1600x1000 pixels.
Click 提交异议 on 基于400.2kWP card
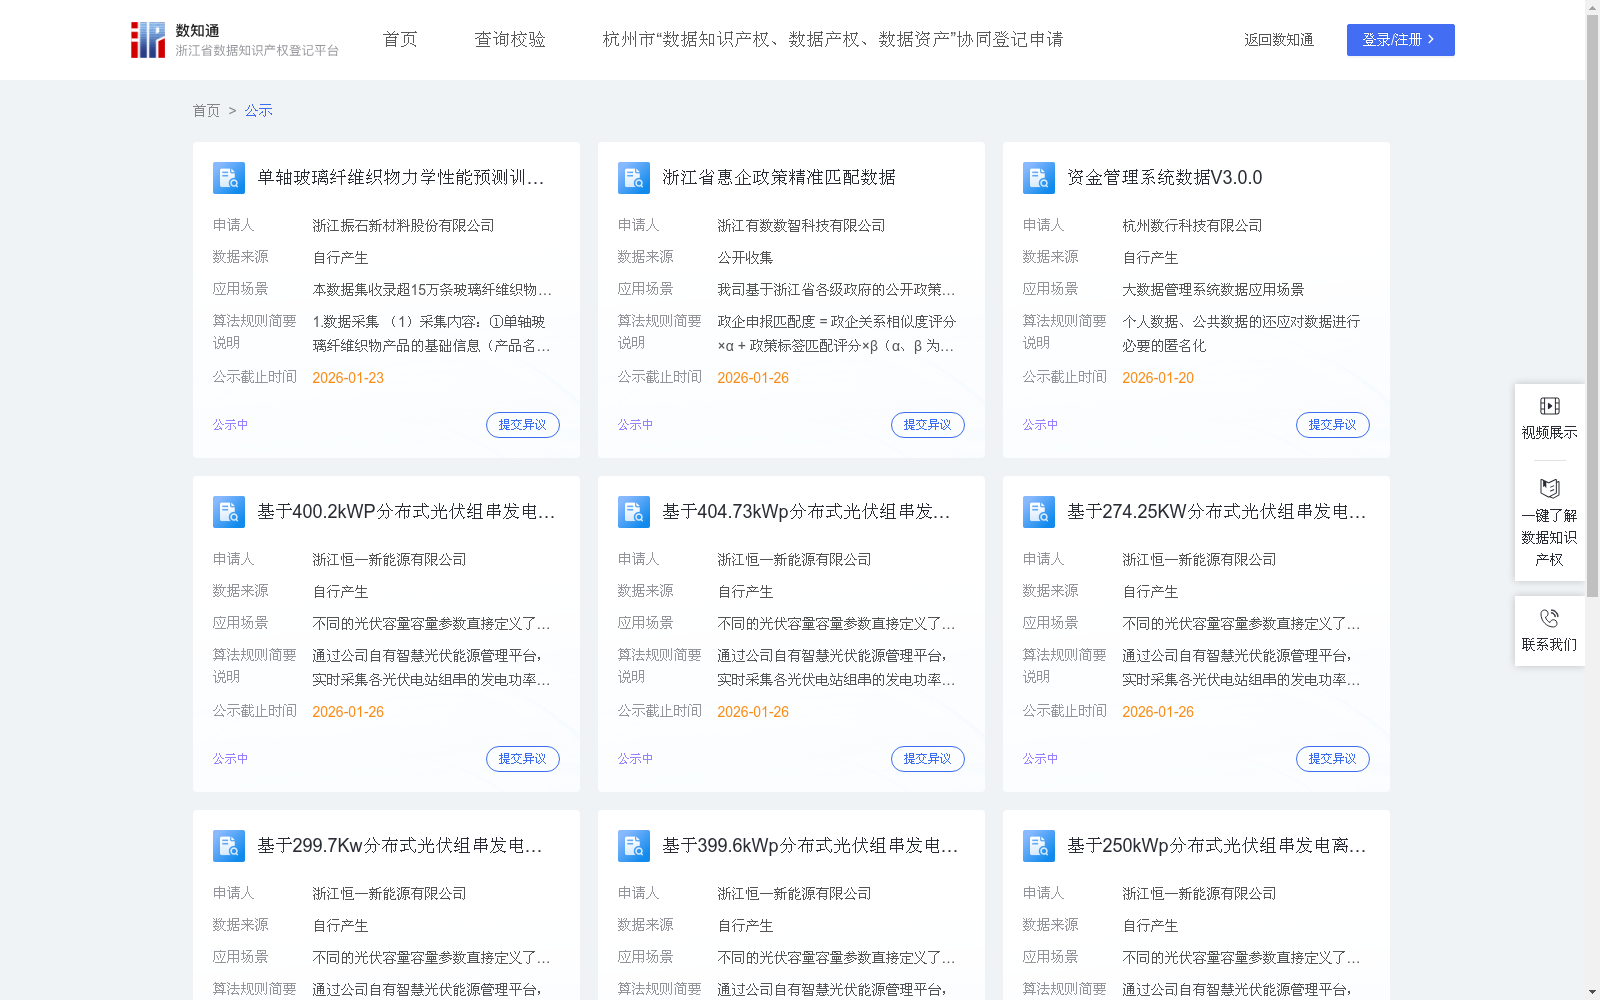523,759
